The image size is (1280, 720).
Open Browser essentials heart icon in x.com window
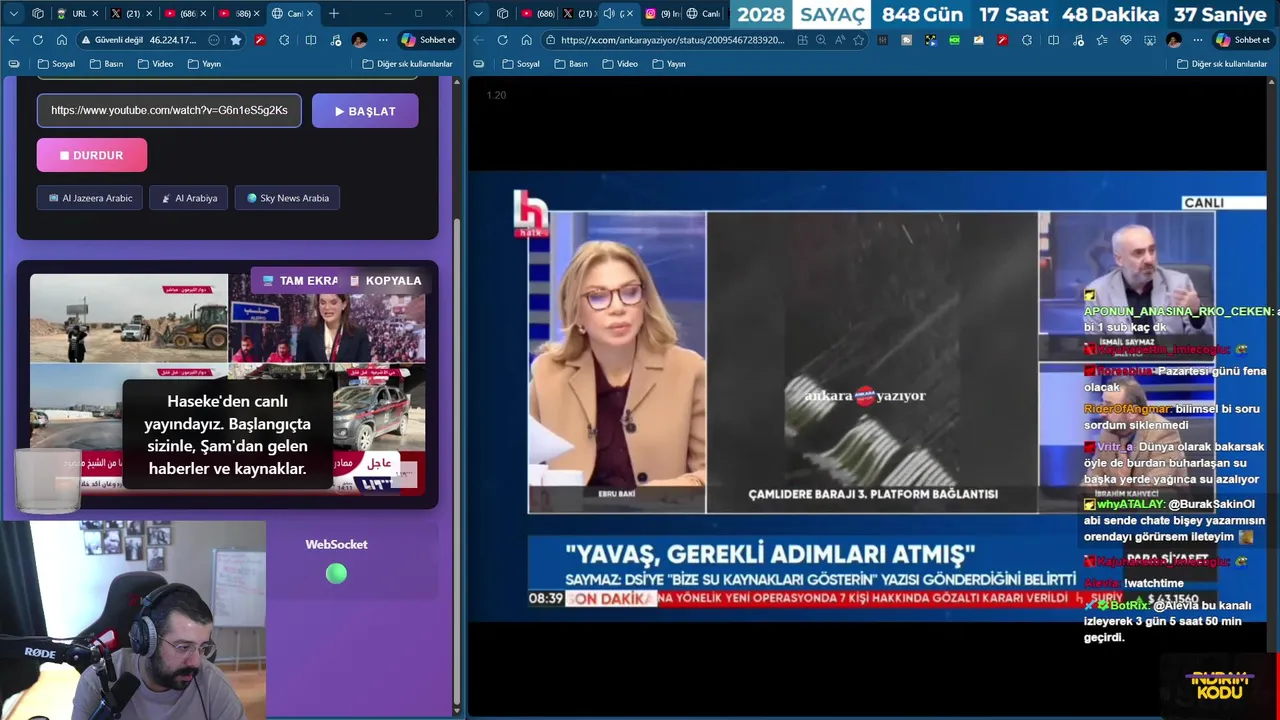coord(1125,40)
